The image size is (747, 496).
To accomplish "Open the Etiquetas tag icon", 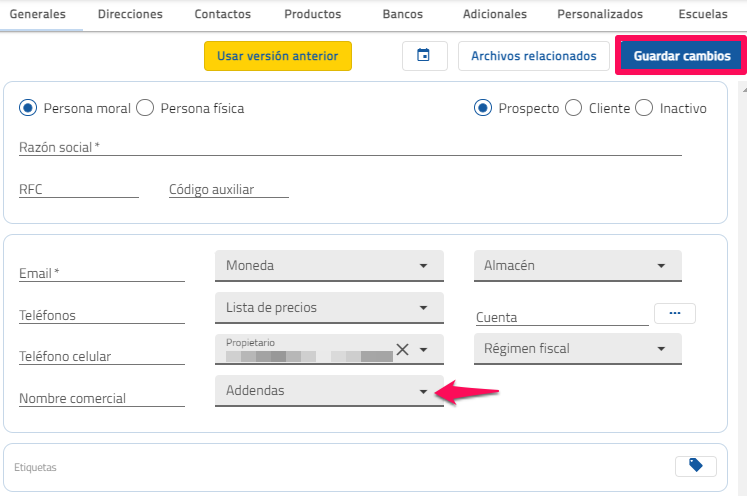I will [x=696, y=465].
